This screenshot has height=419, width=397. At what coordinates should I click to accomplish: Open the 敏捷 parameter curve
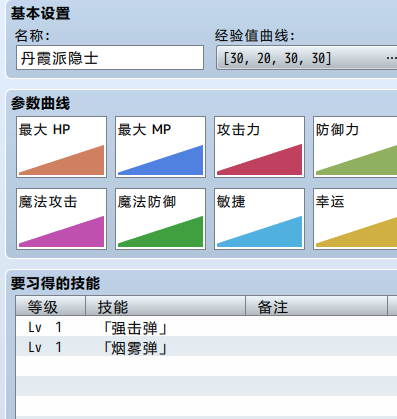coord(259,219)
